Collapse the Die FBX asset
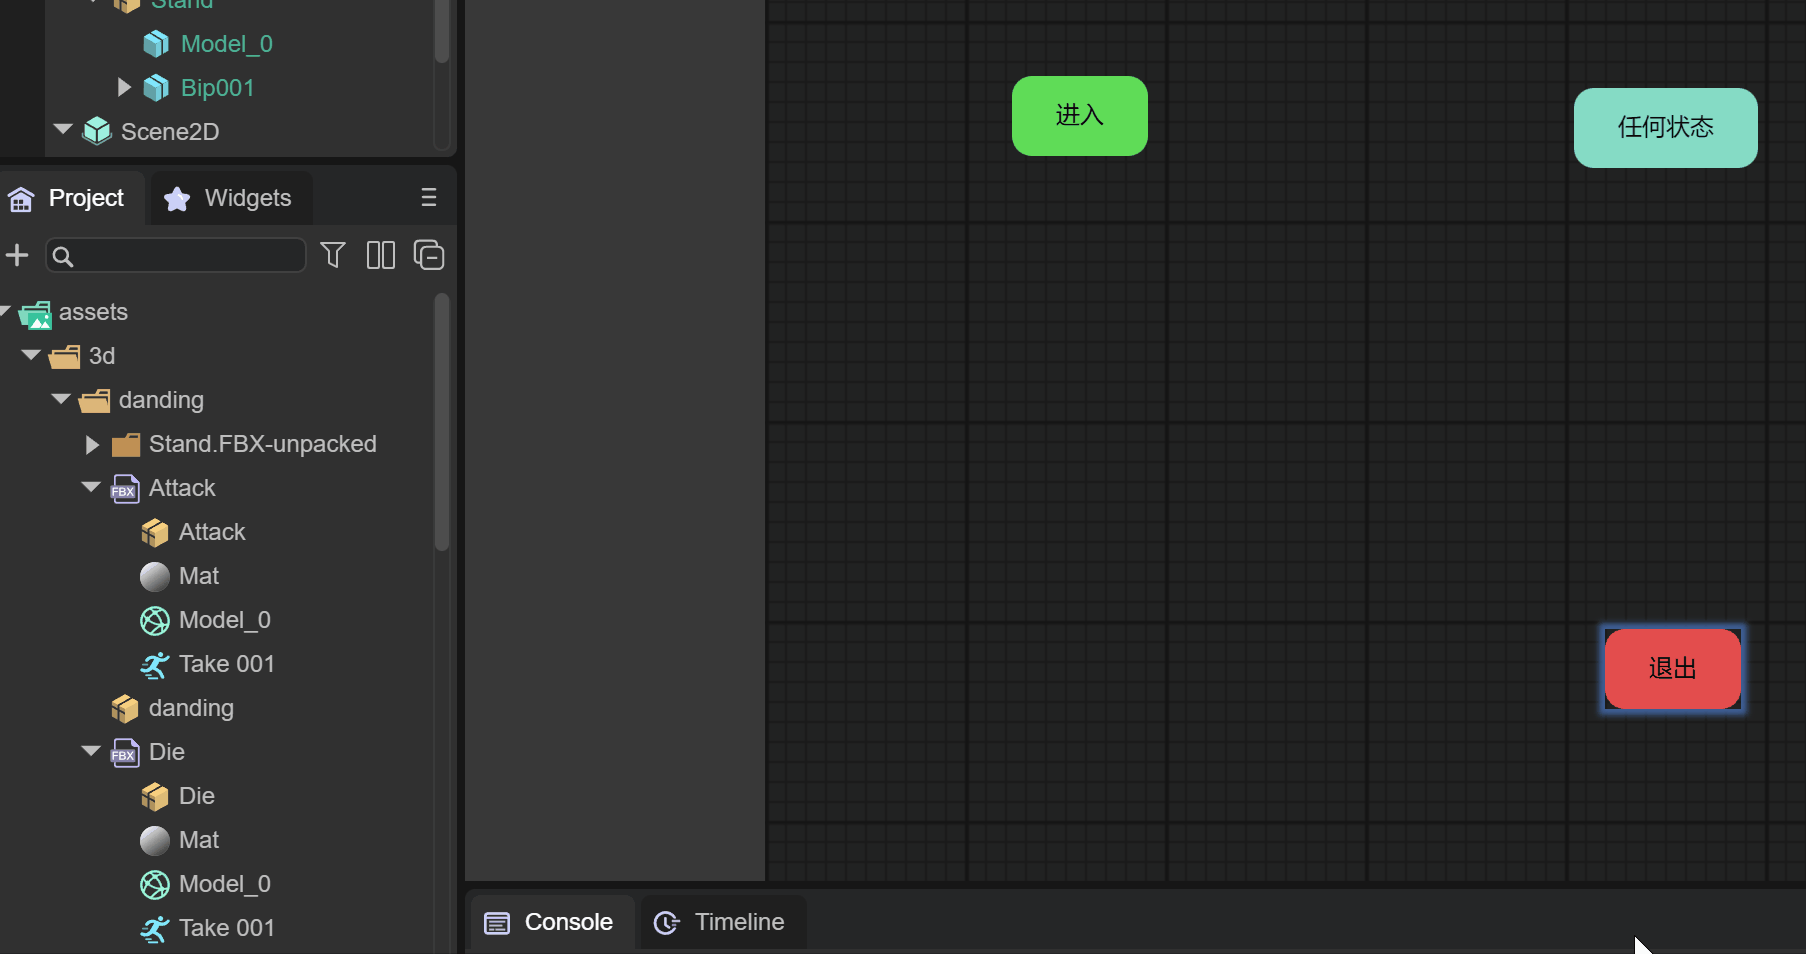The width and height of the screenshot is (1806, 954). click(91, 752)
